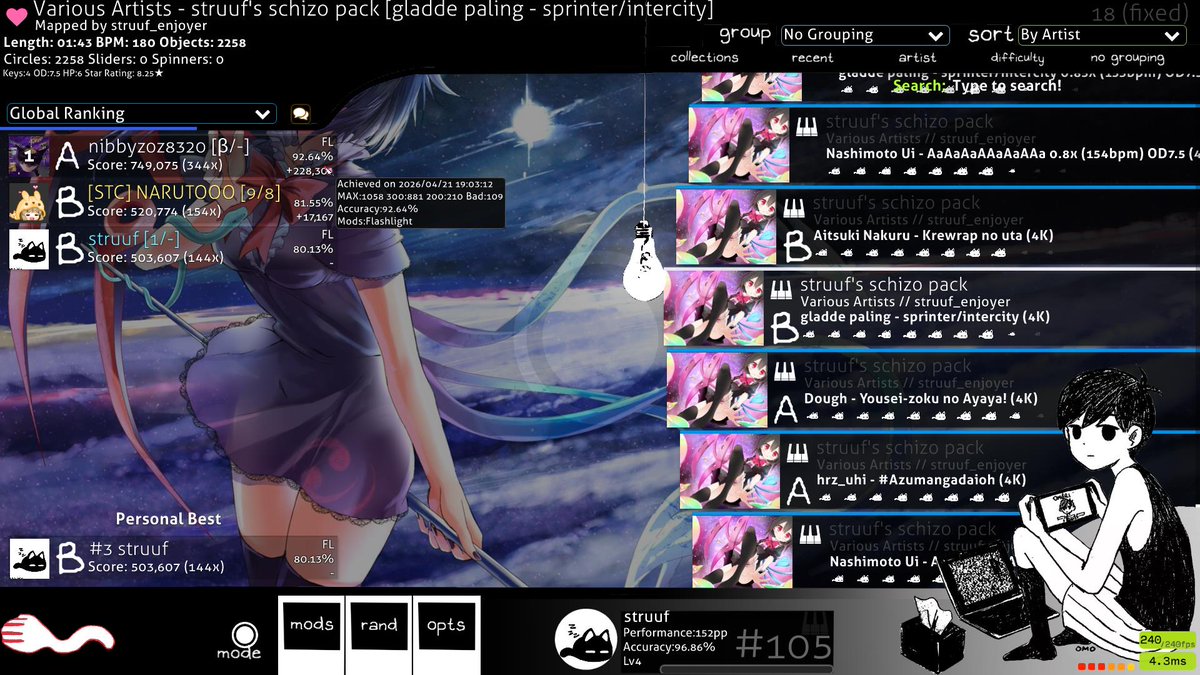
Task: Click nibbyzoz8320 rank 1 avatar
Action: click(29, 156)
